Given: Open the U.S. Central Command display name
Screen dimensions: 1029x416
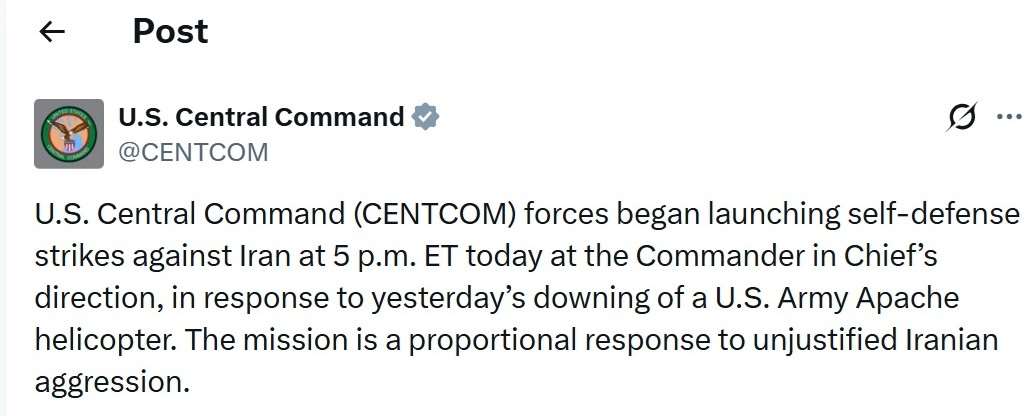Looking at the screenshot, I should click(261, 117).
